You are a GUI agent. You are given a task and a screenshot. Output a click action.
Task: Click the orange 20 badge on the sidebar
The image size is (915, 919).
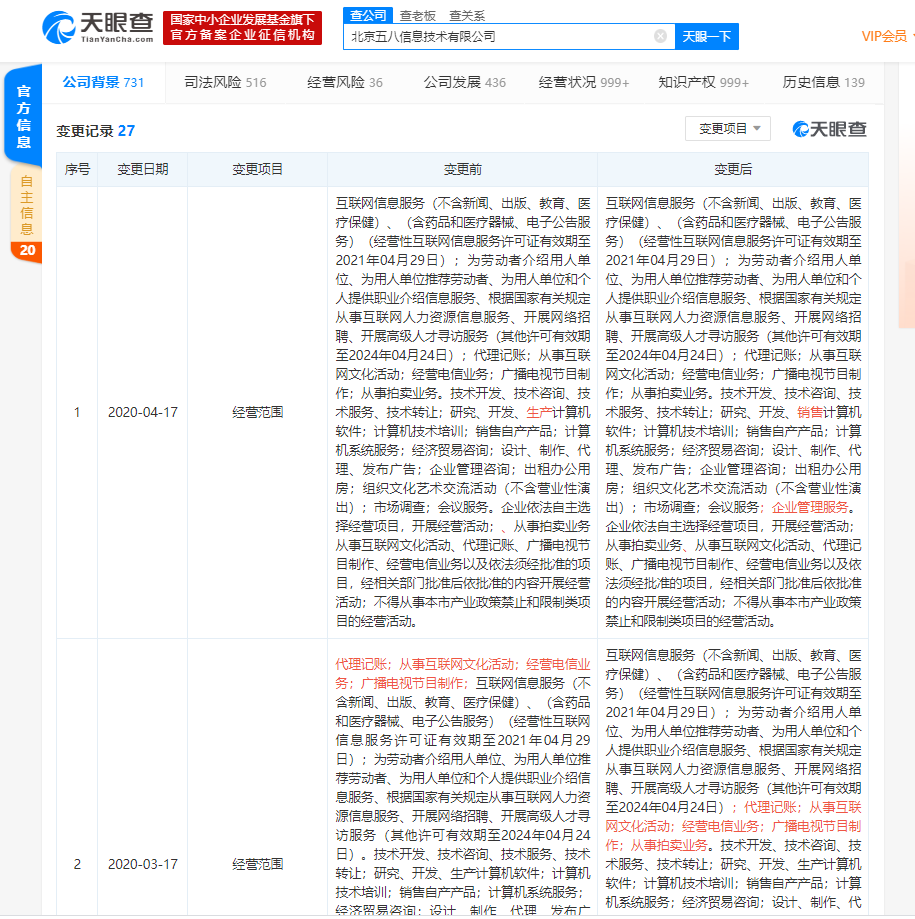[26, 250]
